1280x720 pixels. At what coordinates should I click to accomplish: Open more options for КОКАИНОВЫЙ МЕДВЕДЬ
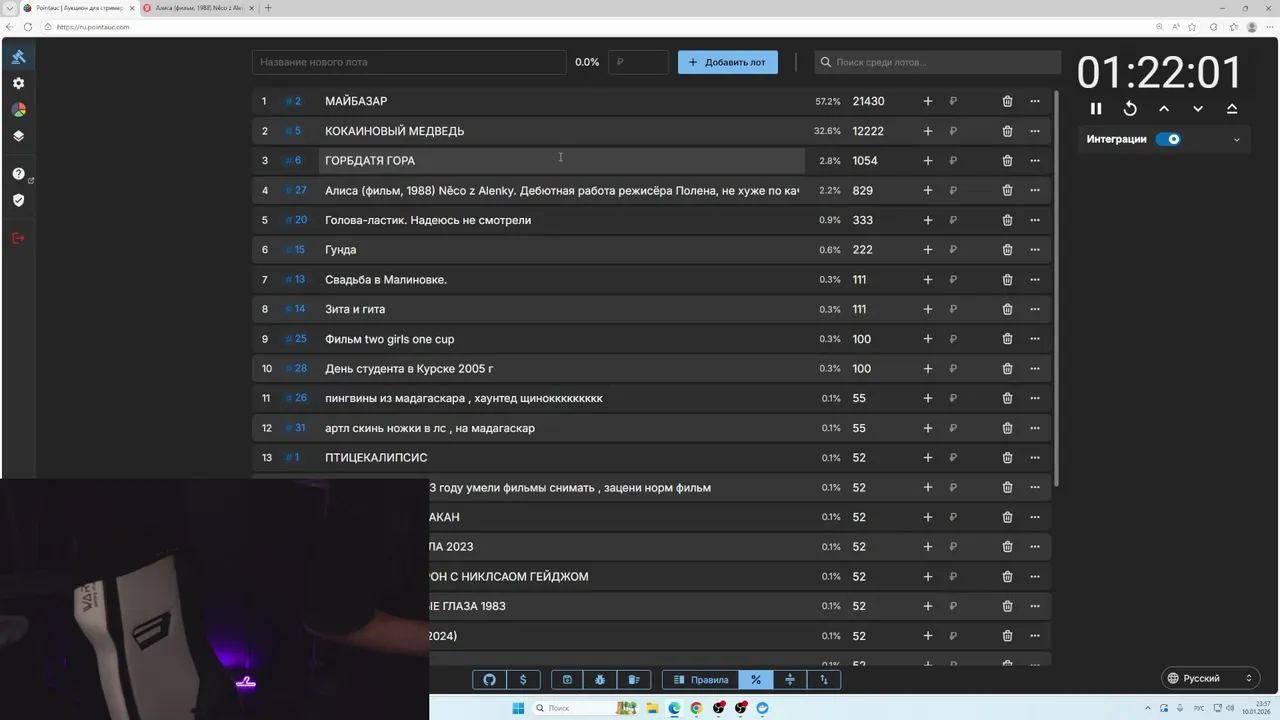1035,131
